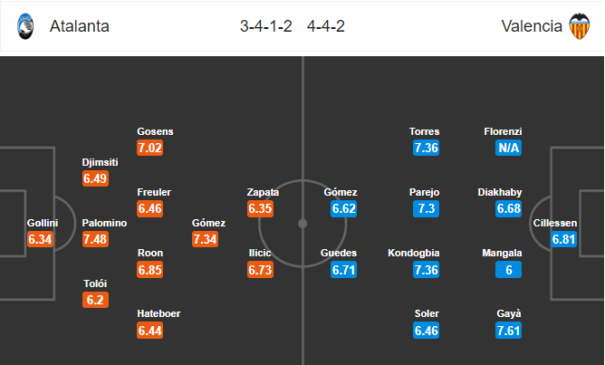Open the Valencia team name link

[531, 26]
